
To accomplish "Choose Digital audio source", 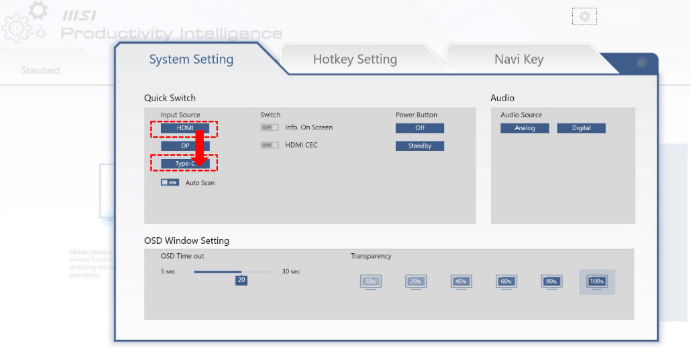I will point(581,128).
